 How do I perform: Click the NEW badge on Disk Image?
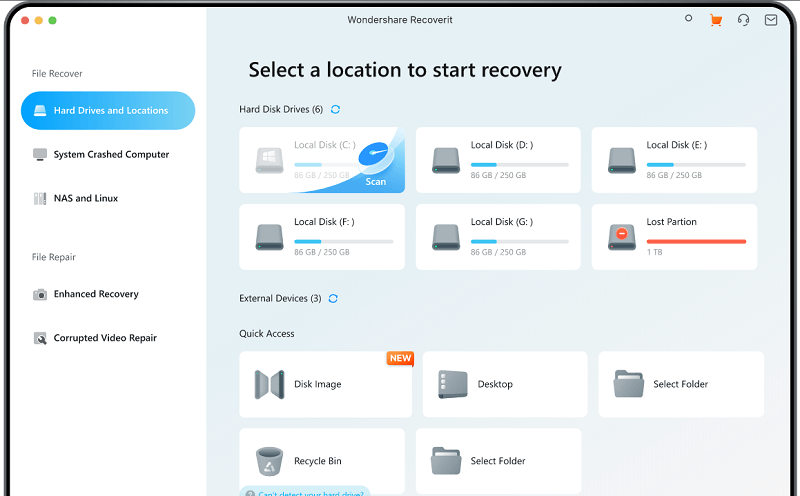[400, 358]
